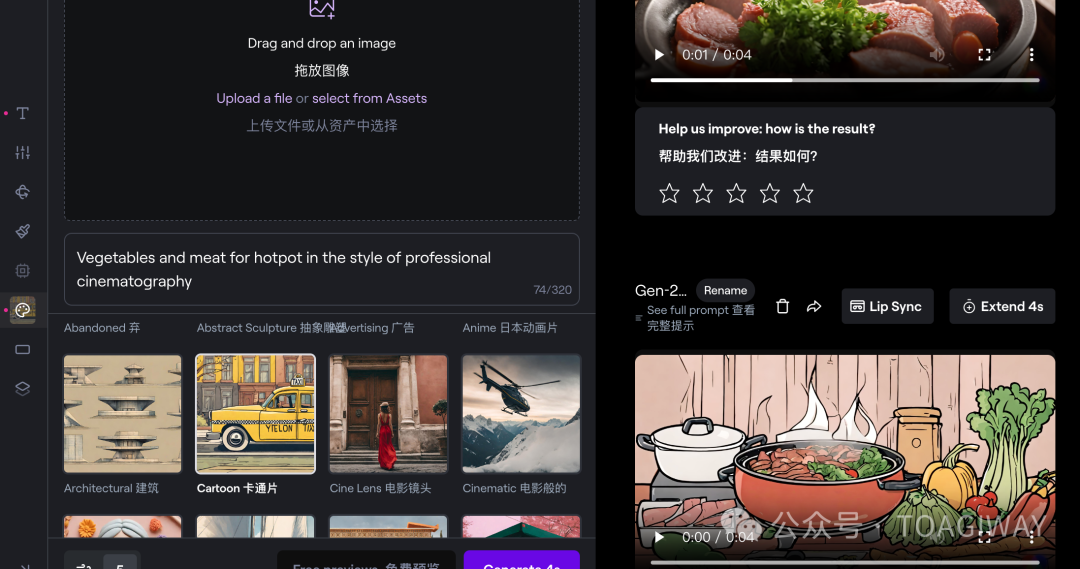Viewport: 1080px width, 569px height.
Task: Click into the hotpot text prompt field
Action: pyautogui.click(x=321, y=269)
